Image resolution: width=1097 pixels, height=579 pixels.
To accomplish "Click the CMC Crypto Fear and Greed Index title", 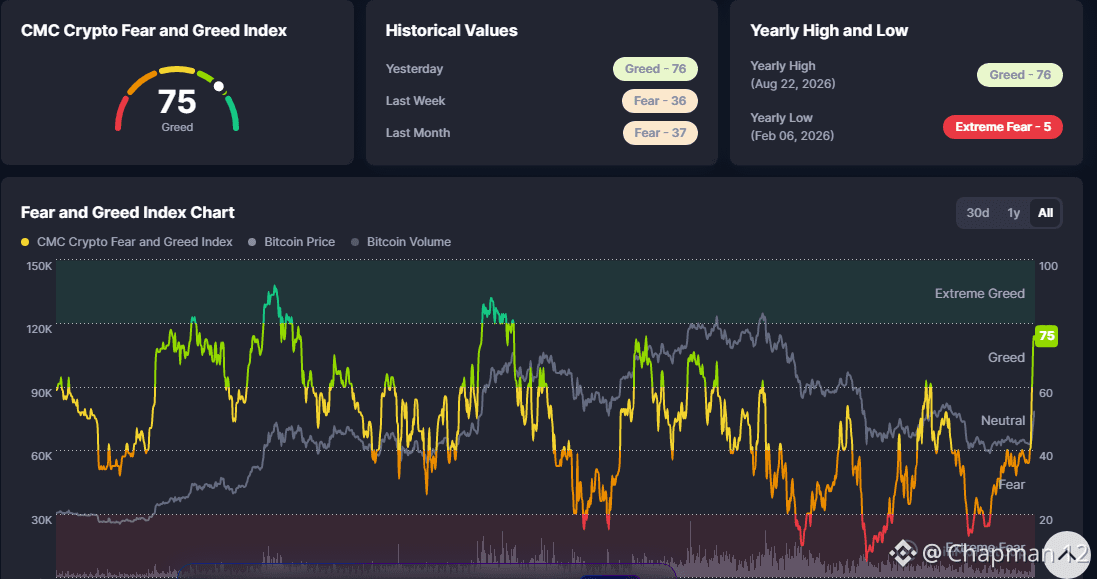I will pos(154,31).
